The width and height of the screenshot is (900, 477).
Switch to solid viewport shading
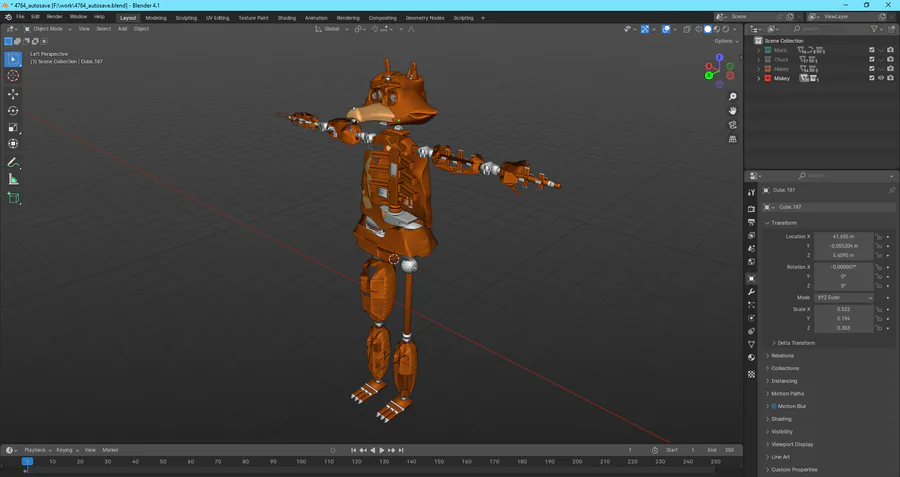pos(708,29)
